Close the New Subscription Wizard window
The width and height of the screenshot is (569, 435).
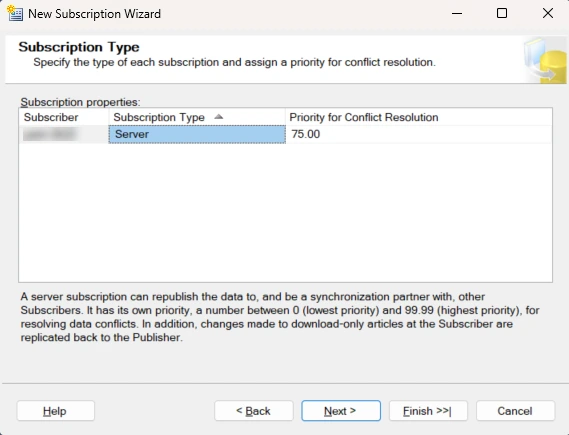coord(548,13)
